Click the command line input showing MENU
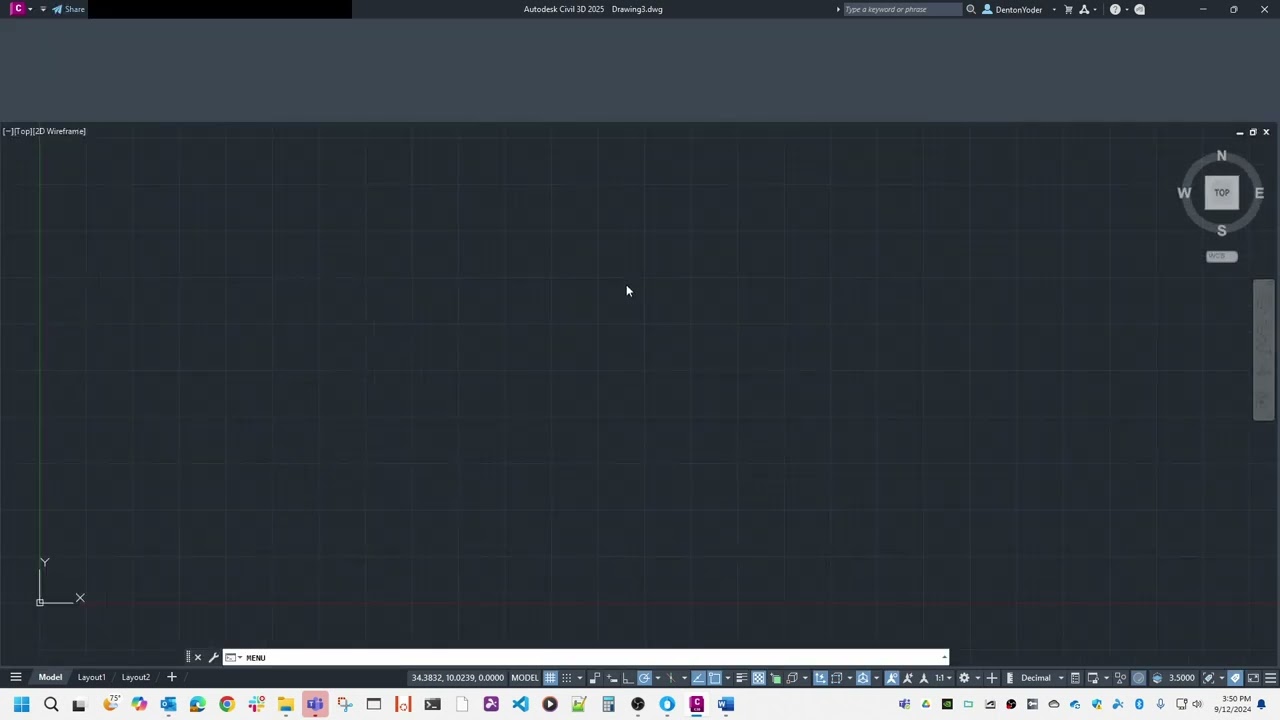Screen dimensions: 1280x720 (585, 657)
